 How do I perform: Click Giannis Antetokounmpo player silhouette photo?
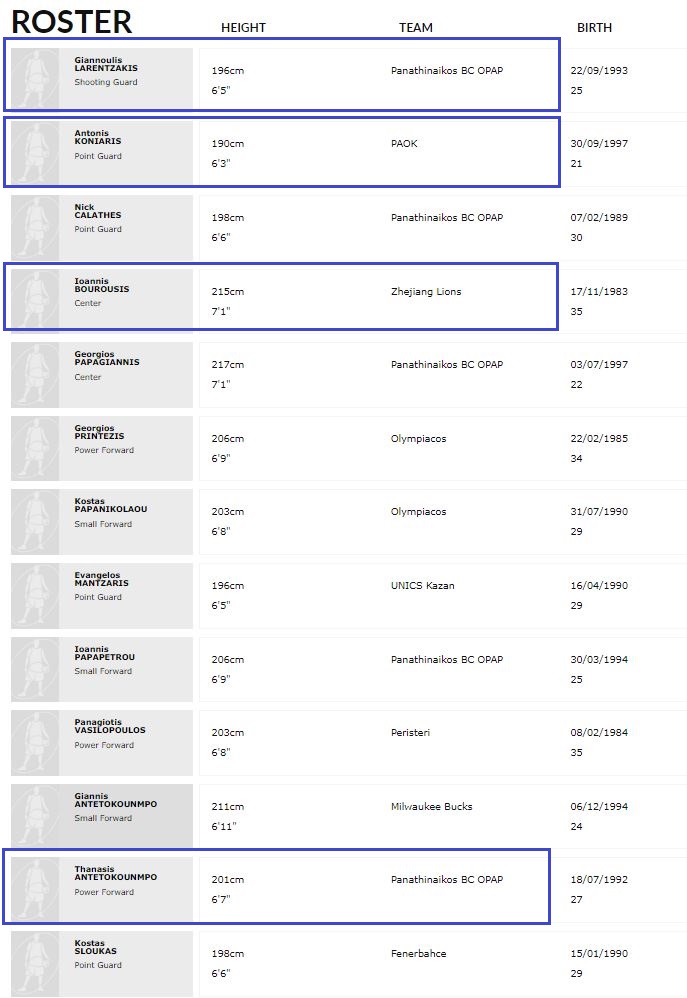[35, 816]
